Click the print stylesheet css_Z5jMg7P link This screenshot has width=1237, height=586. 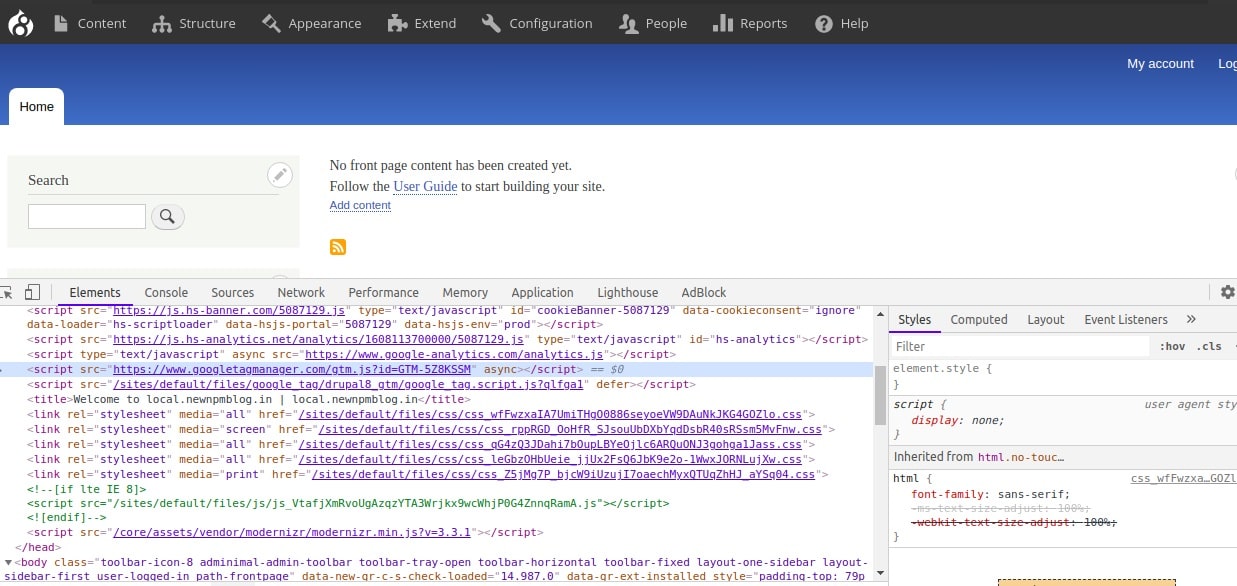tap(563, 474)
